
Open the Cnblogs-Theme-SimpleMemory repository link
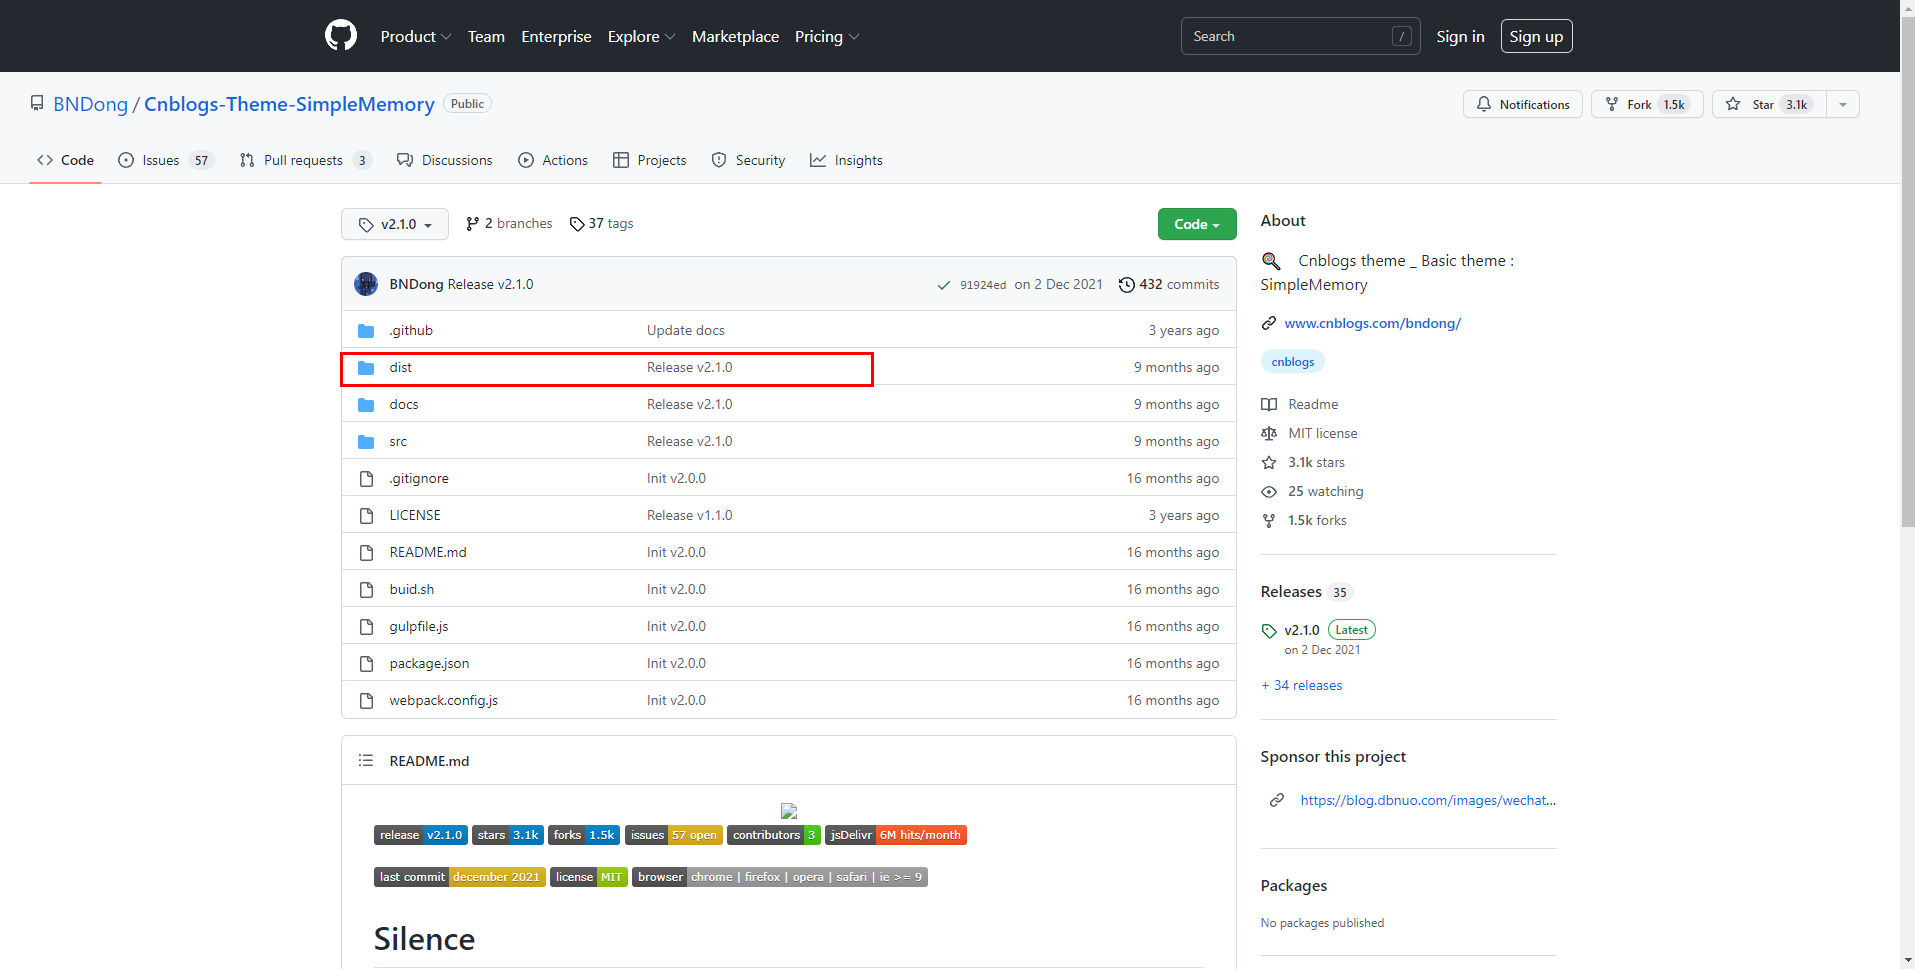289,104
